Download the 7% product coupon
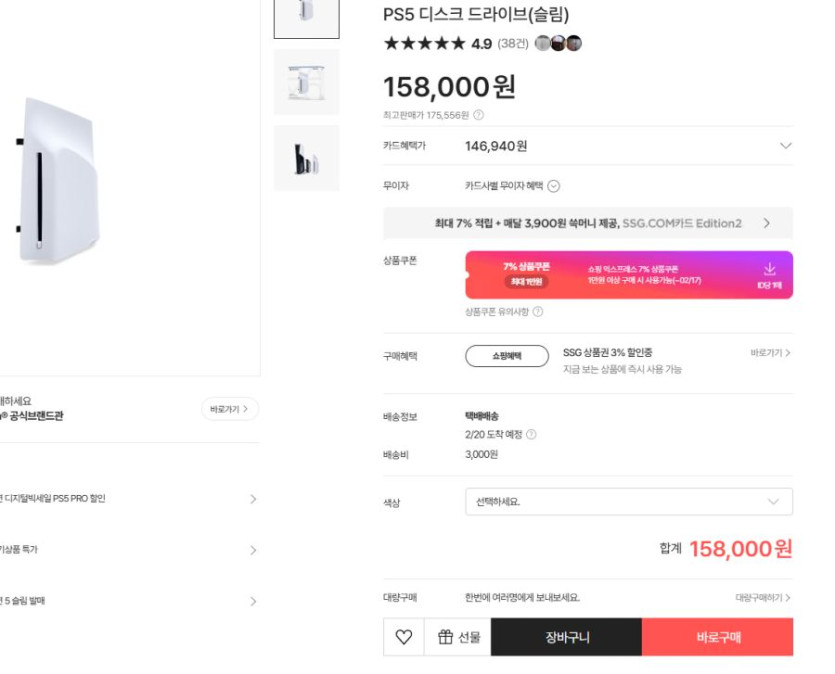Image resolution: width=835 pixels, height=674 pixels. 769,274
